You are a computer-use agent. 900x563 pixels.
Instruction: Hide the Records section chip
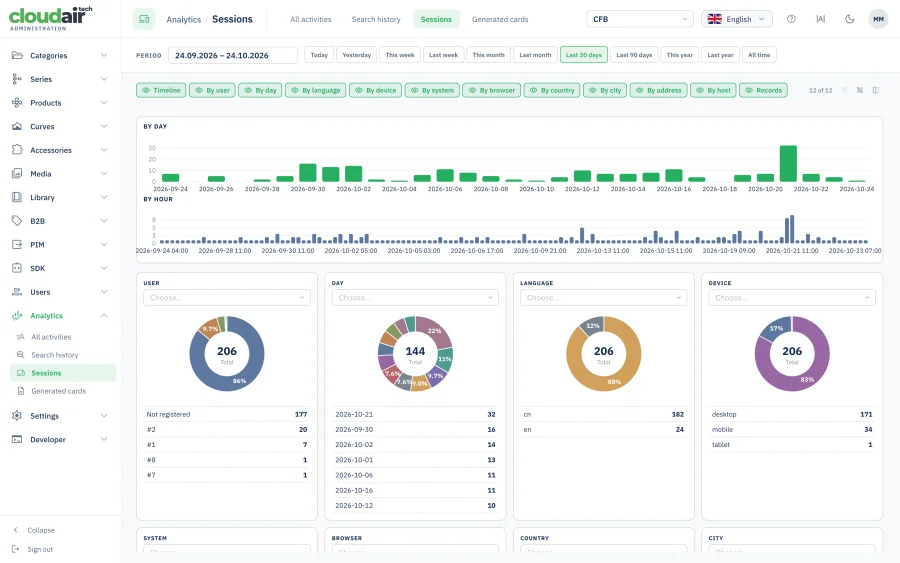(763, 90)
